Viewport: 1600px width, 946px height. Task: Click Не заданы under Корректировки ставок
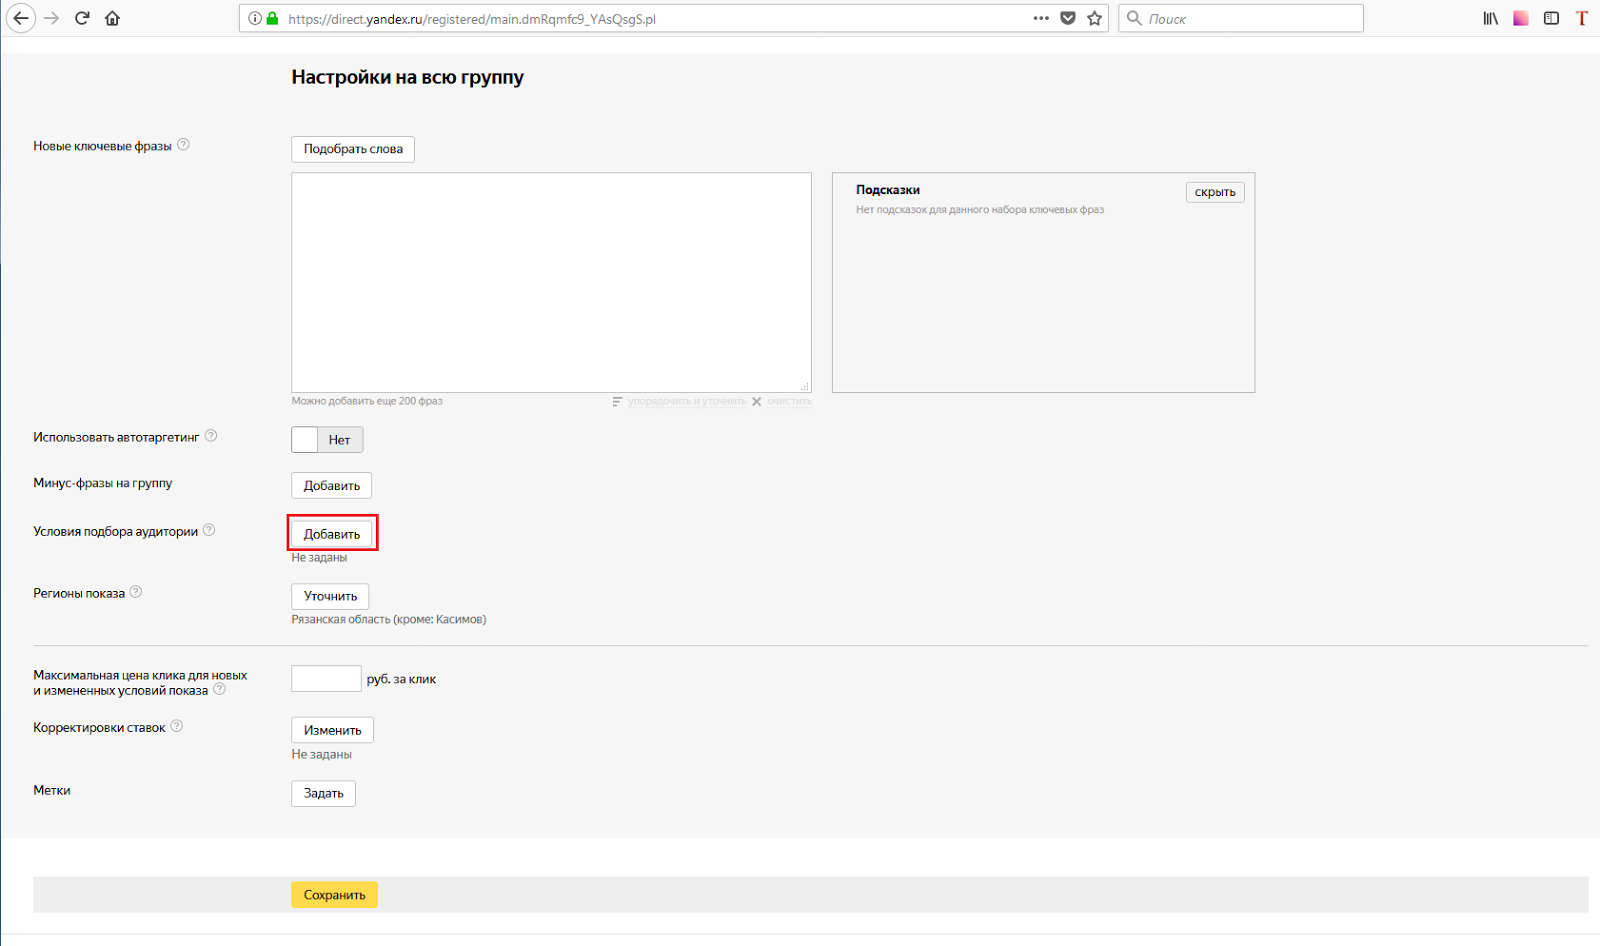[x=321, y=754]
